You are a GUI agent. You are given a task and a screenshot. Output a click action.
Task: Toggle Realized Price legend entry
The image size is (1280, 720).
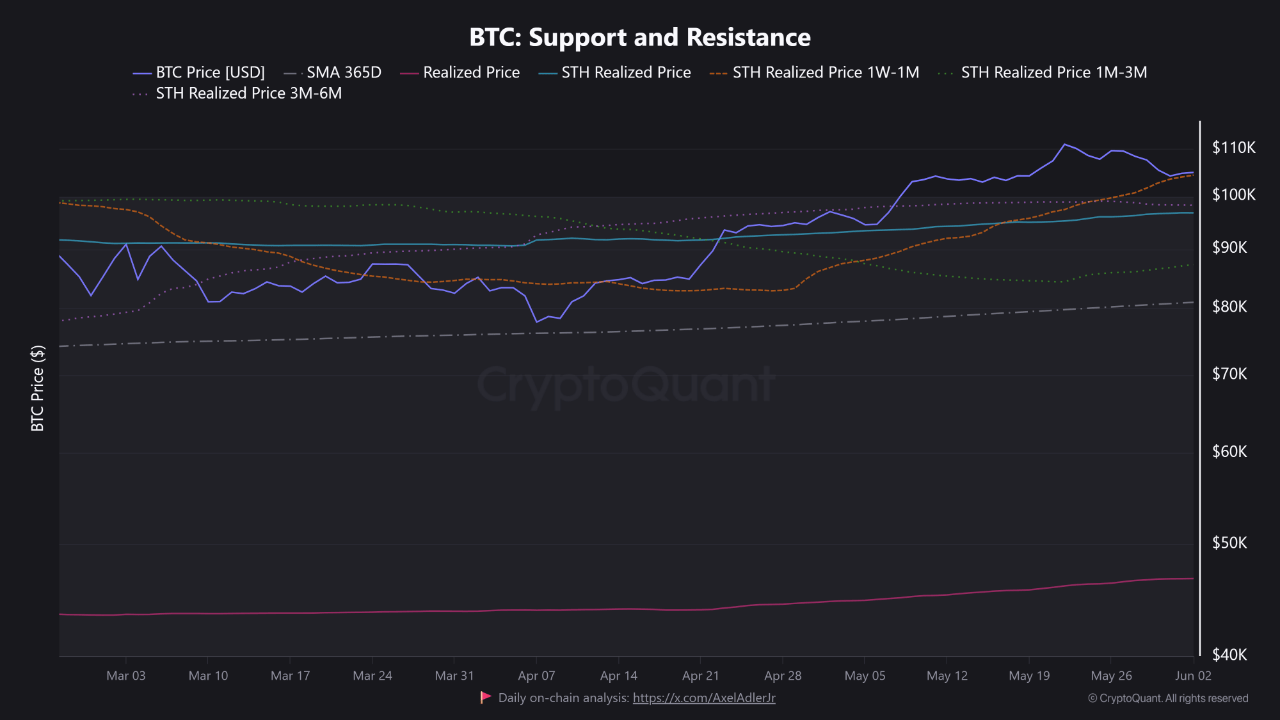[471, 72]
